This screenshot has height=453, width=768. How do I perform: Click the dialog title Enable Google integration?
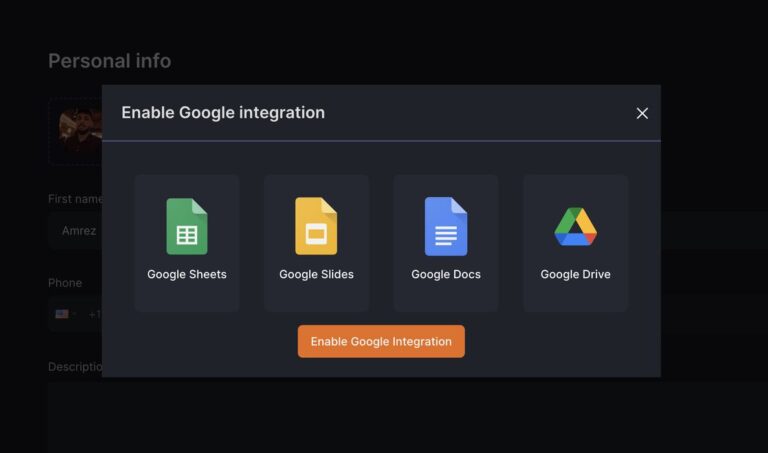223,113
